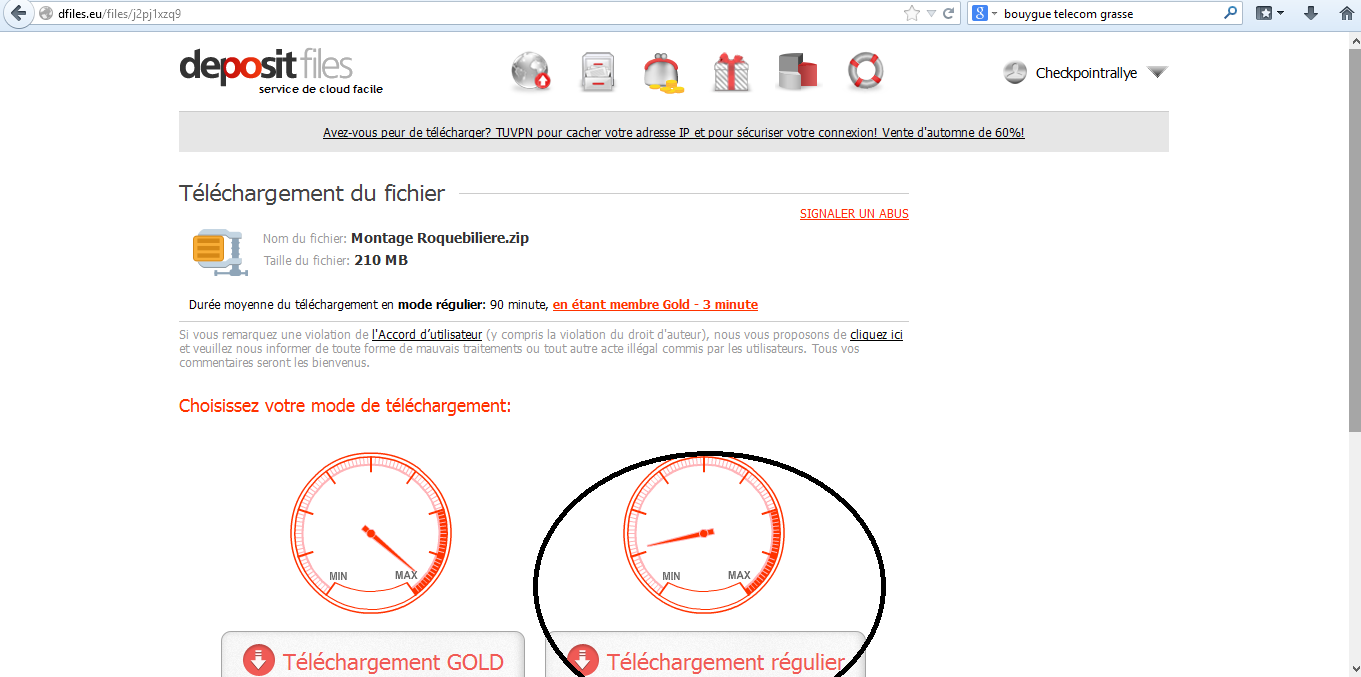The height and width of the screenshot is (677, 1361).
Task: Open the lifebuoy help icon
Action: 865,72
